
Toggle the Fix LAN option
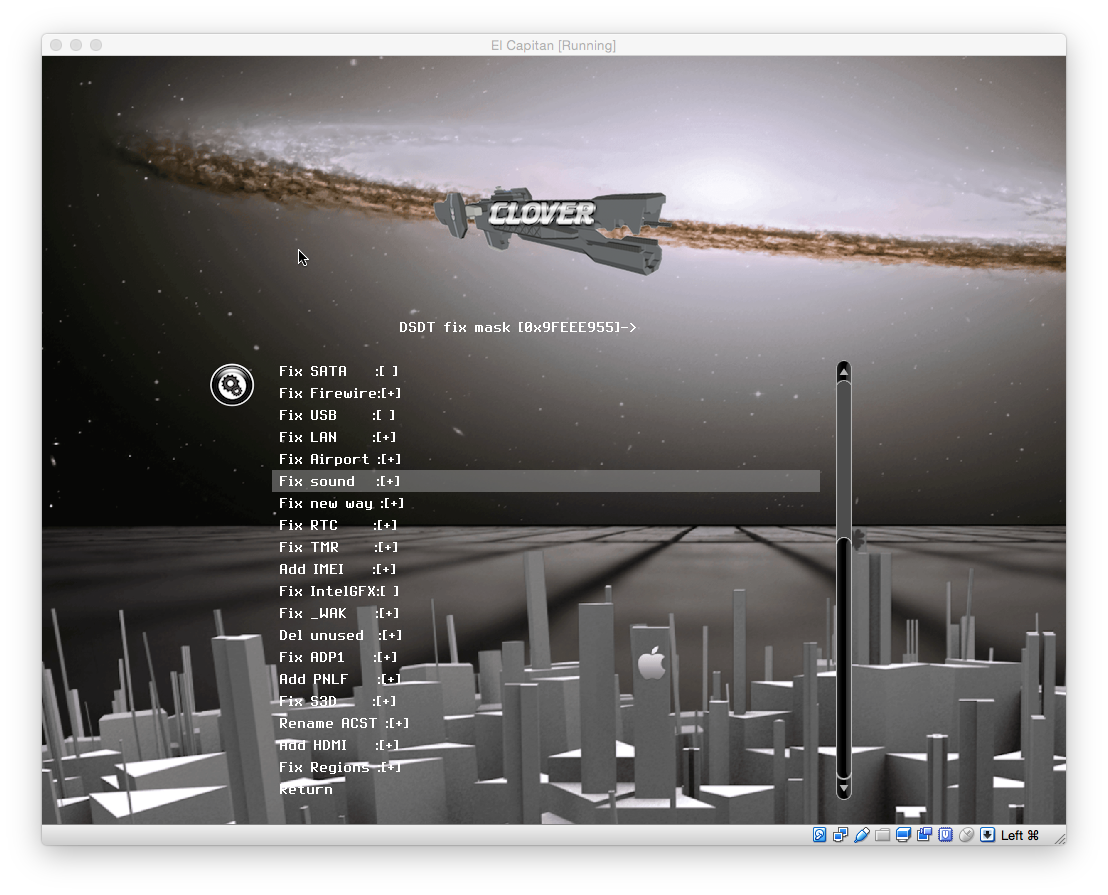pos(546,437)
